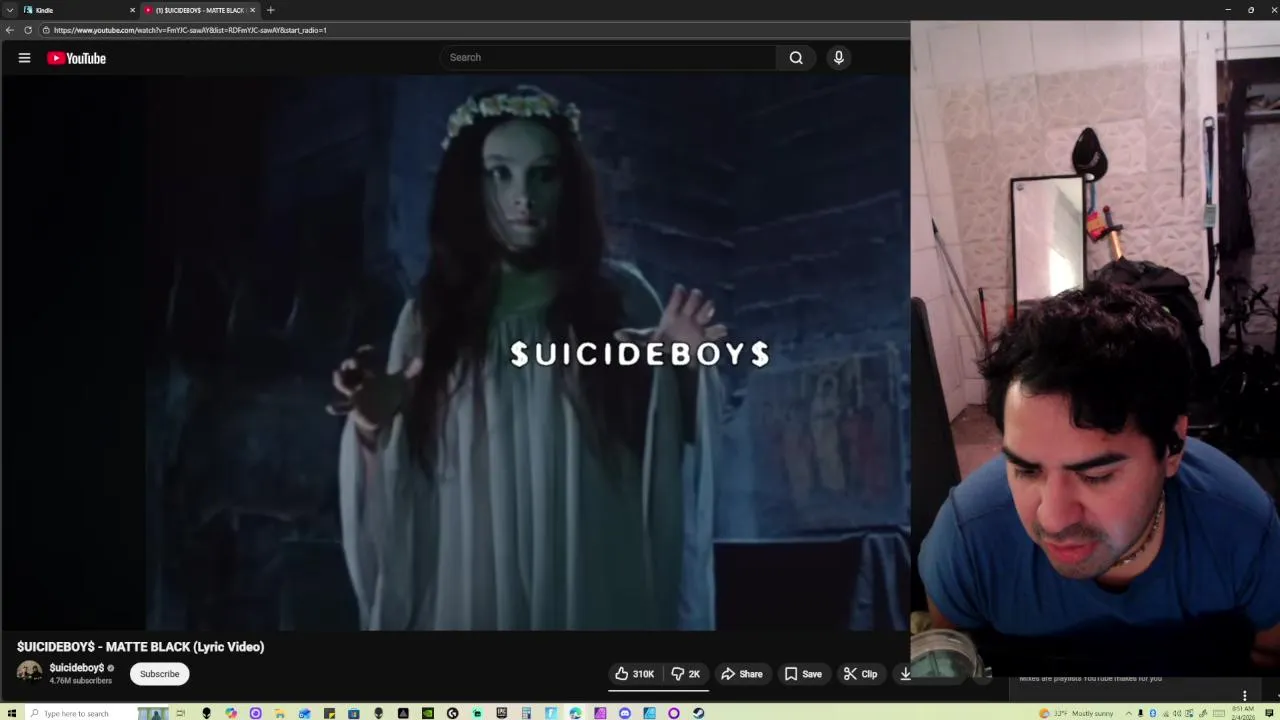Share the MATTE BLACK video

[742, 674]
